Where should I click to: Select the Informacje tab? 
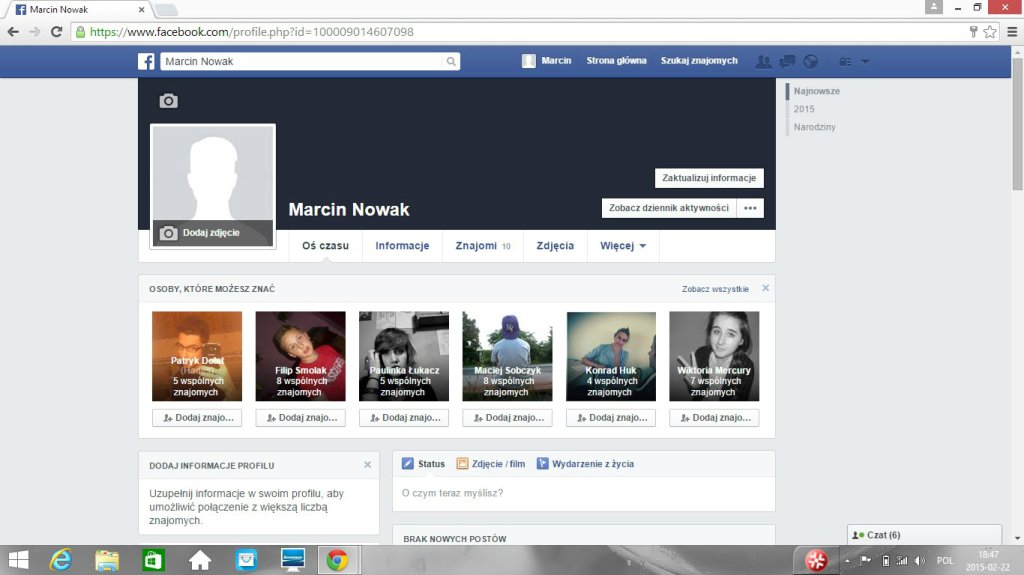(x=402, y=246)
